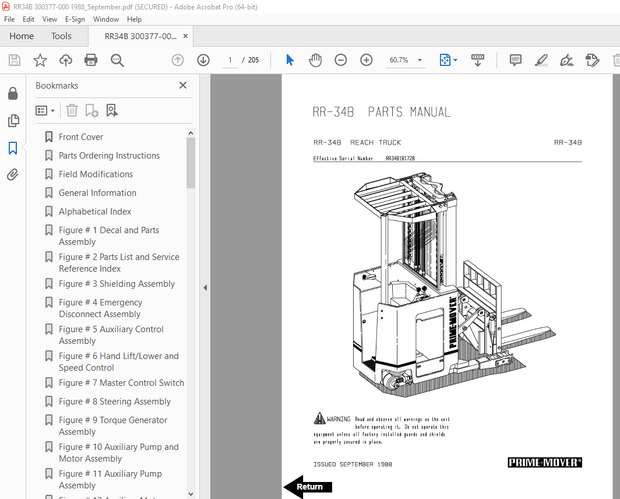Go to next page arrow
The image size is (620, 499).
pyautogui.click(x=203, y=60)
